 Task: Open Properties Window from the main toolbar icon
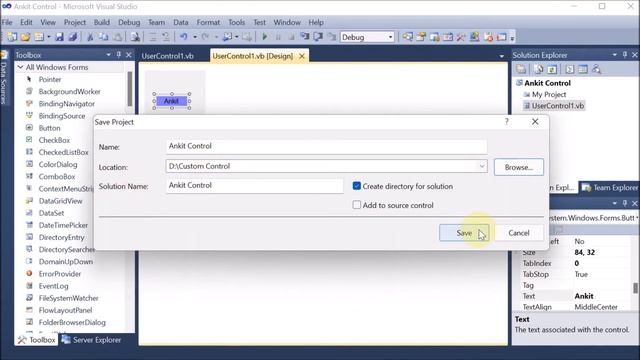(421, 37)
